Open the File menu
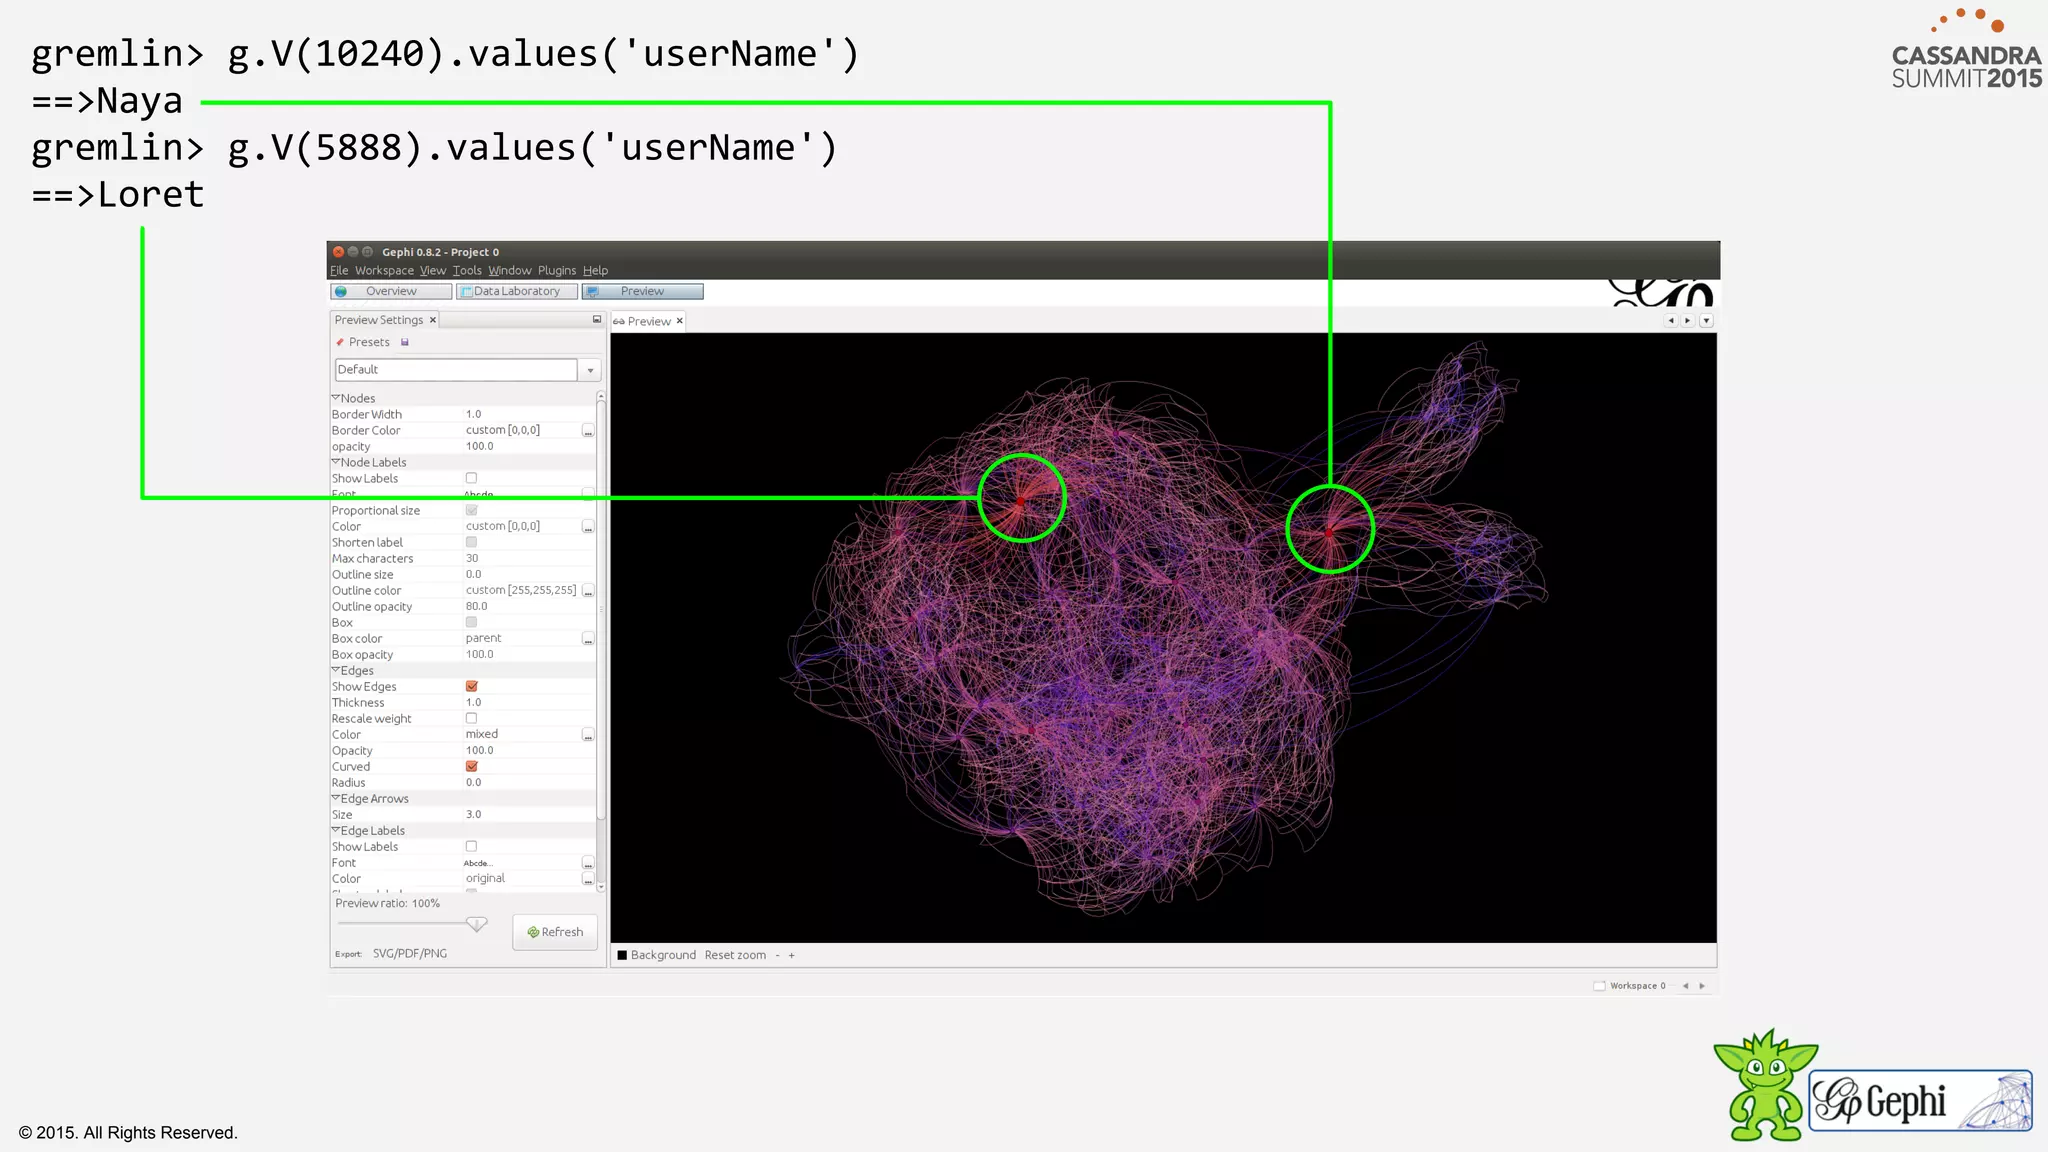Image resolution: width=2048 pixels, height=1152 pixels. 339,271
